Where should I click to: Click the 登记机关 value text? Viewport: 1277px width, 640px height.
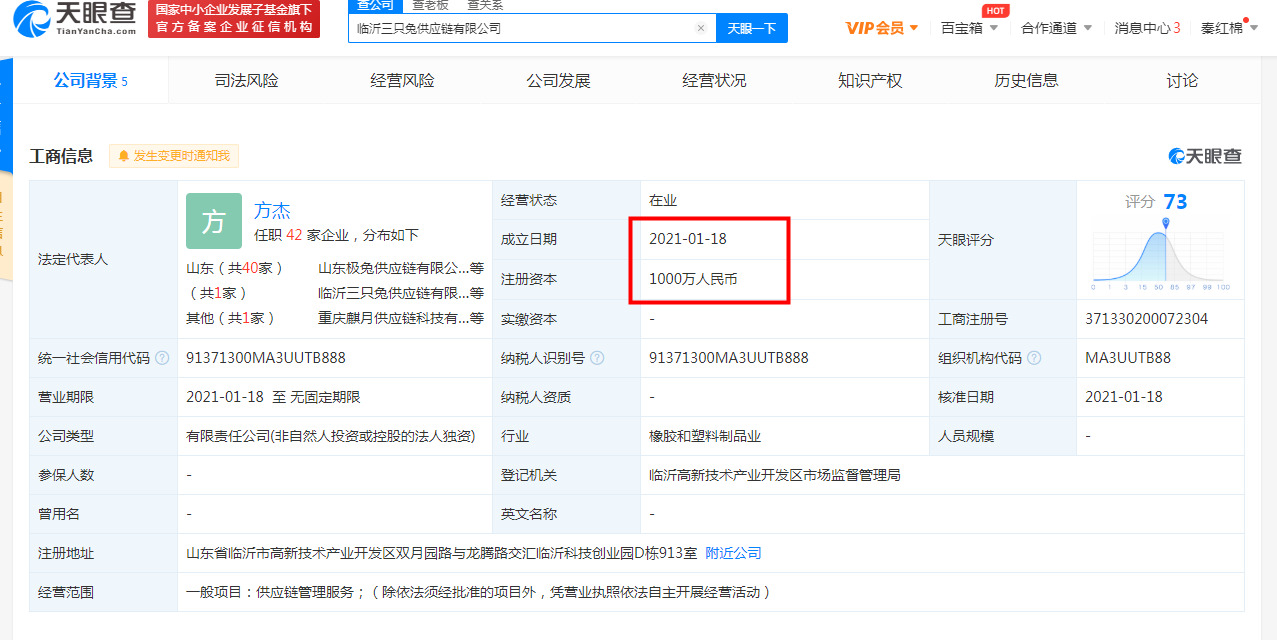775,475
